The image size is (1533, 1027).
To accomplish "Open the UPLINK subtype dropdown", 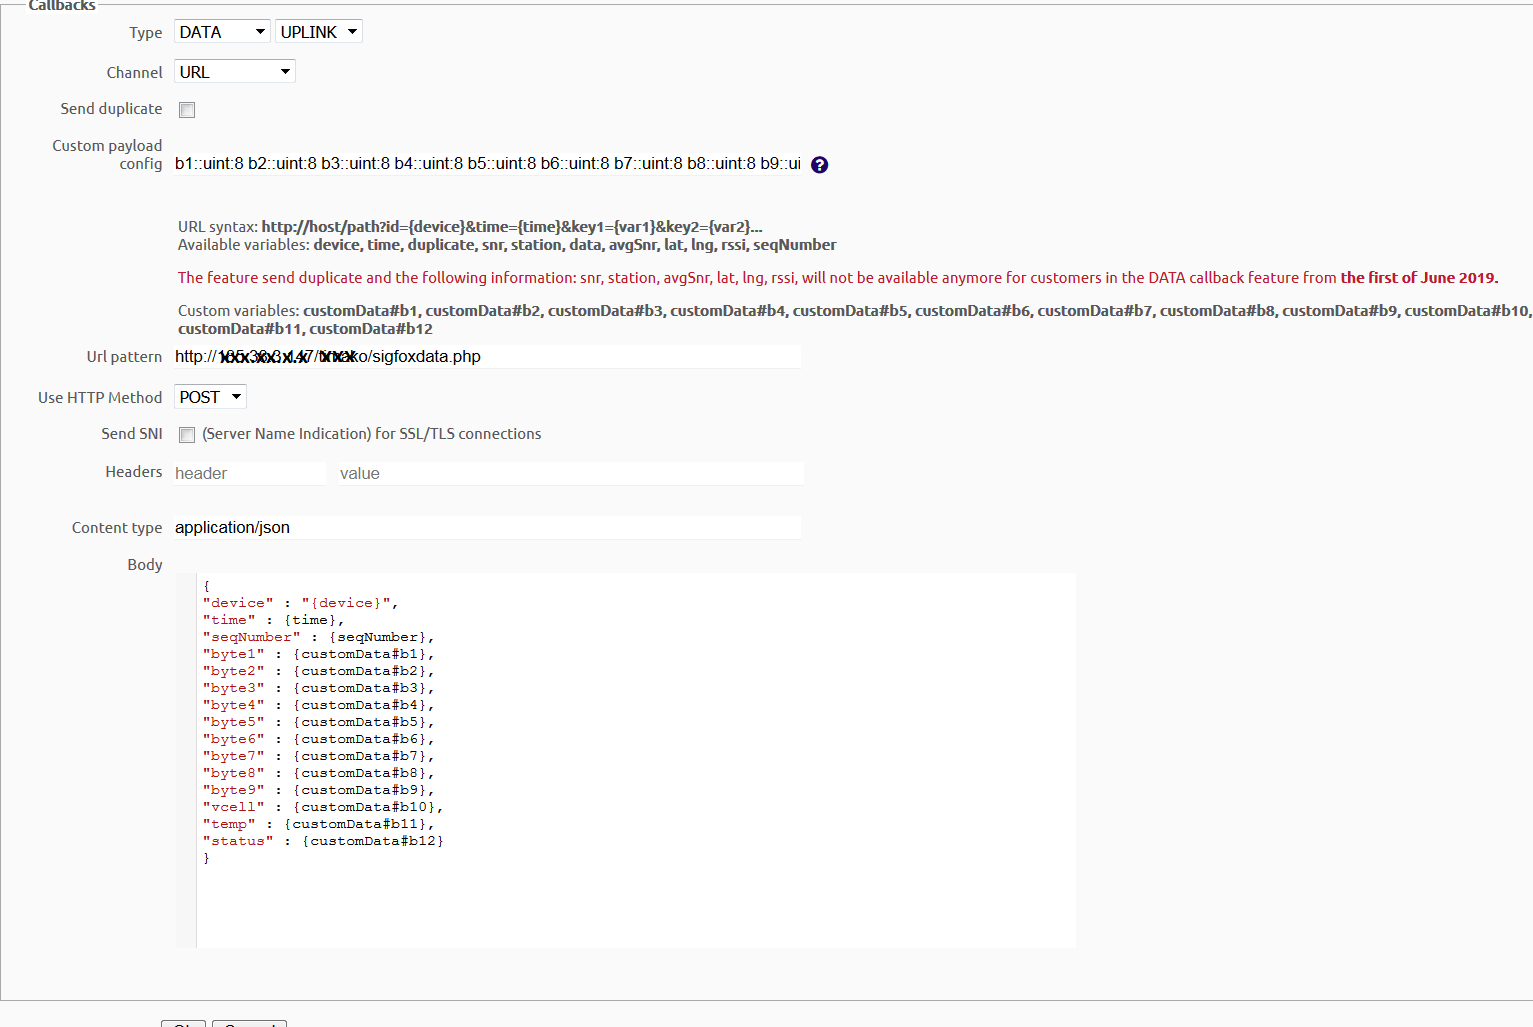I will click(318, 32).
